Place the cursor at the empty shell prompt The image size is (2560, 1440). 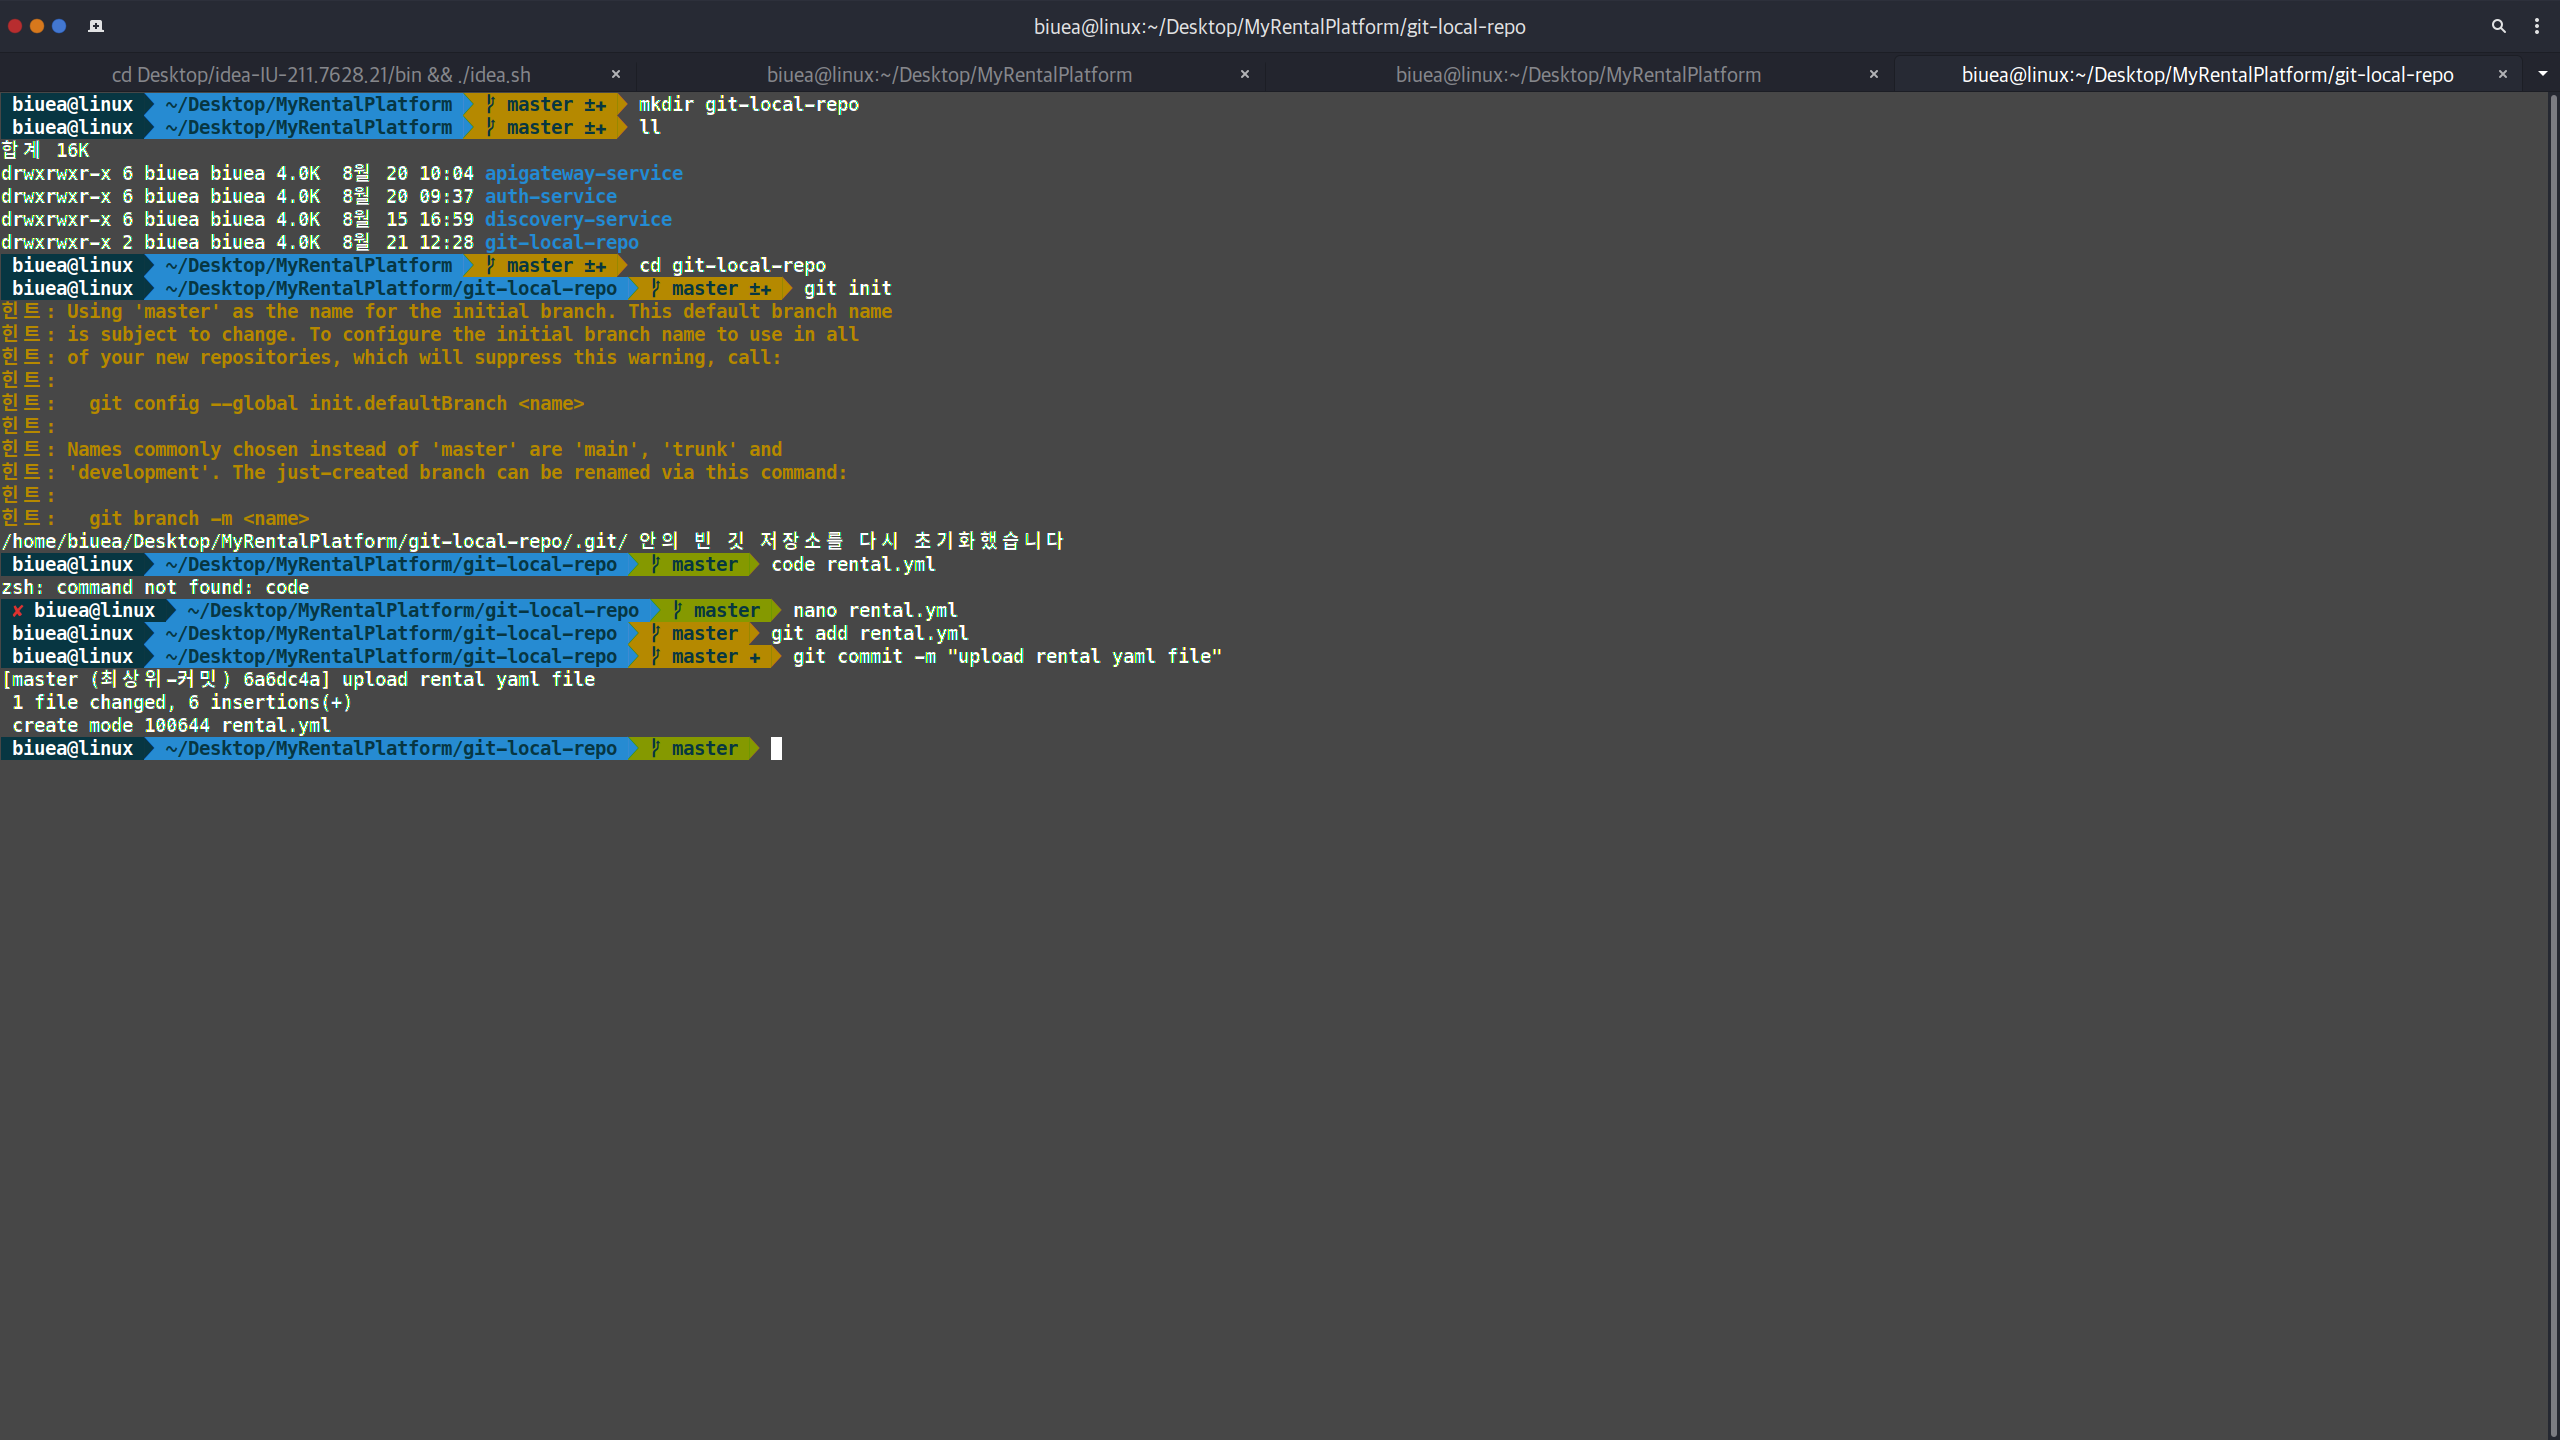click(x=778, y=748)
